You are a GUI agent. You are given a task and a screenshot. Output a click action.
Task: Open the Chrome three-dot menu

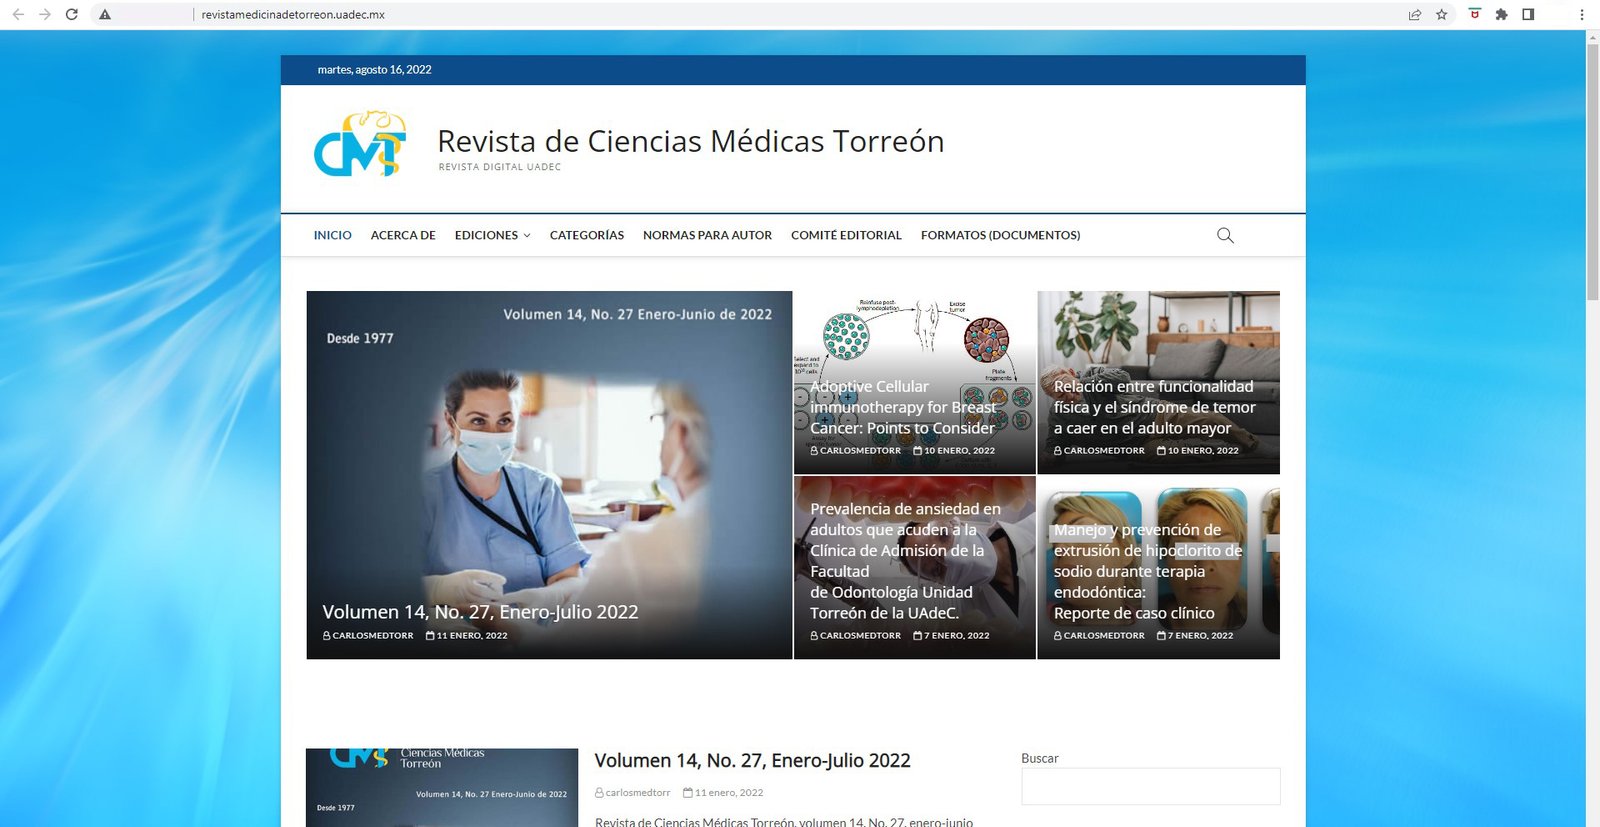point(1581,15)
